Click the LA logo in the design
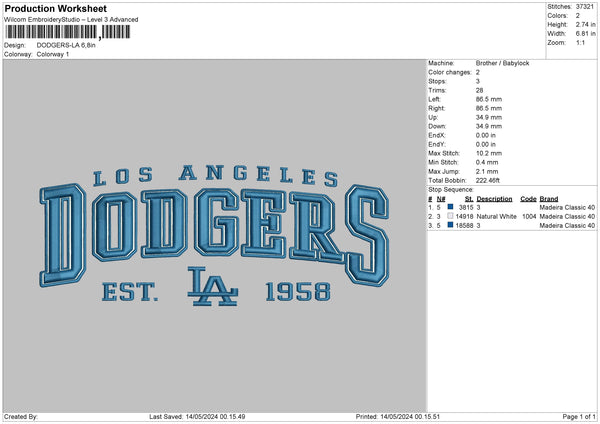Viewport: 600px width, 424px height. 212,287
